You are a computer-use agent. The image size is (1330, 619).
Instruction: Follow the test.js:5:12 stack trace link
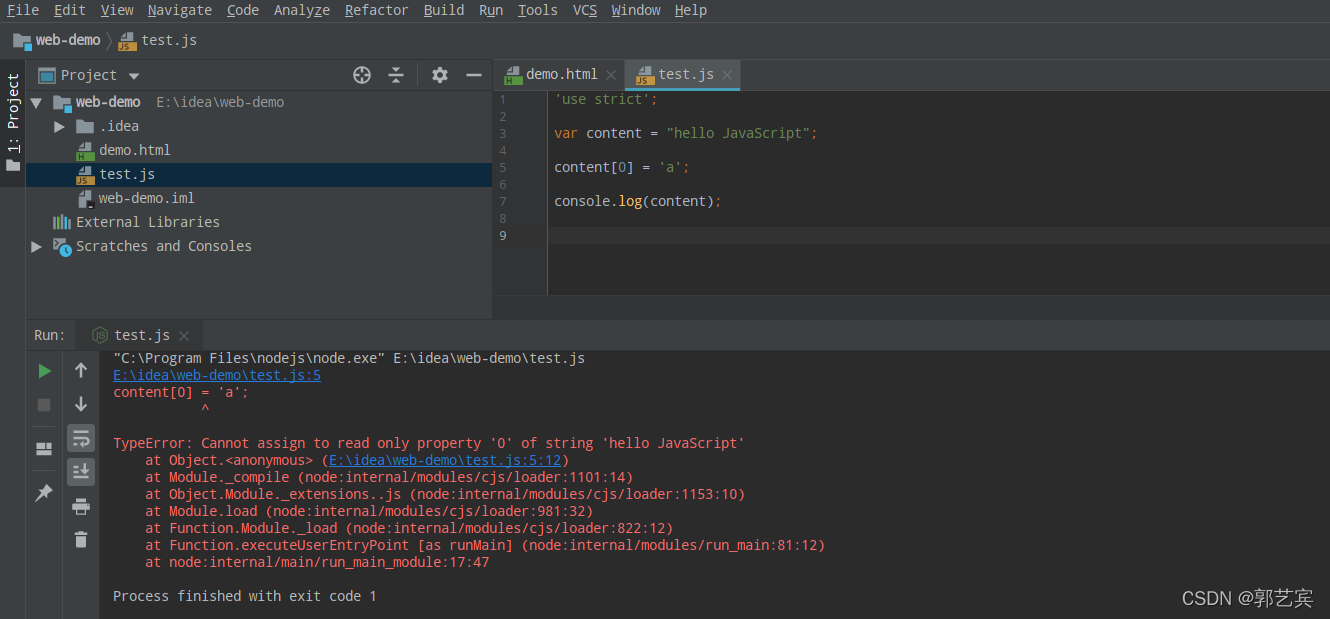click(x=445, y=461)
